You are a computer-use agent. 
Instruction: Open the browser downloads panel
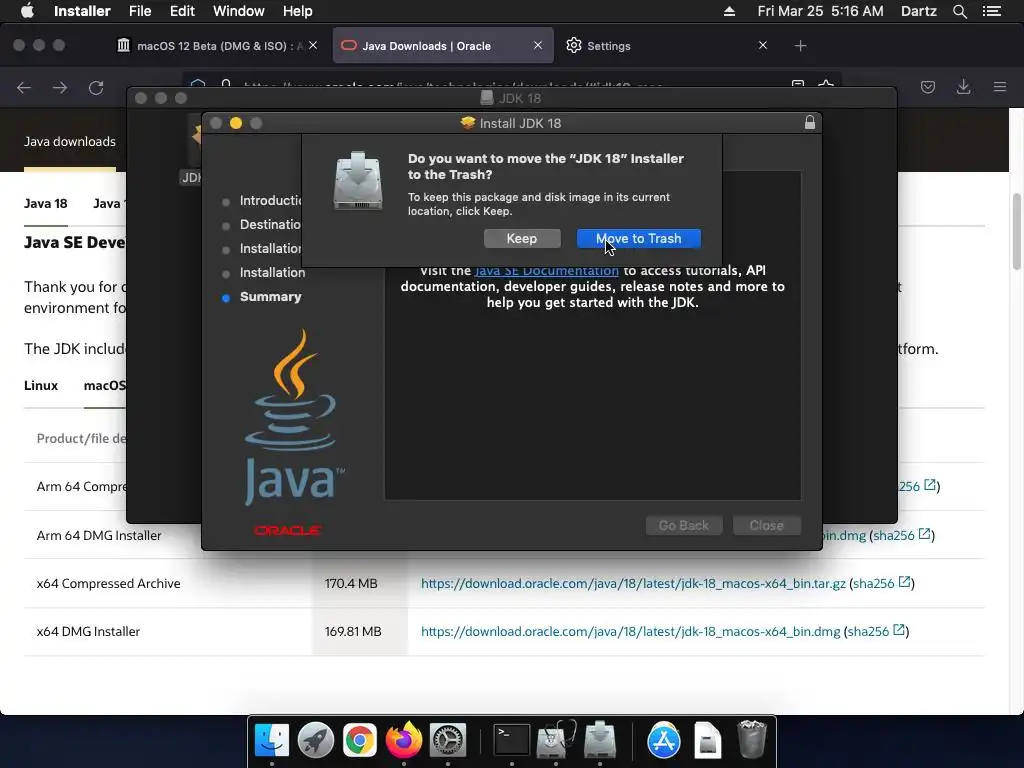tap(963, 87)
